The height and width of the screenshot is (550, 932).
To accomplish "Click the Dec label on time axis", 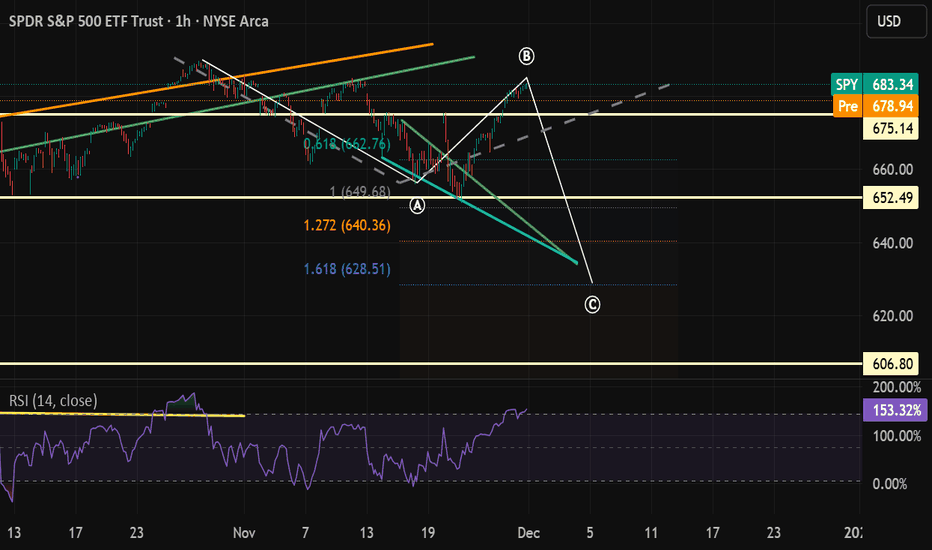I will click(528, 531).
